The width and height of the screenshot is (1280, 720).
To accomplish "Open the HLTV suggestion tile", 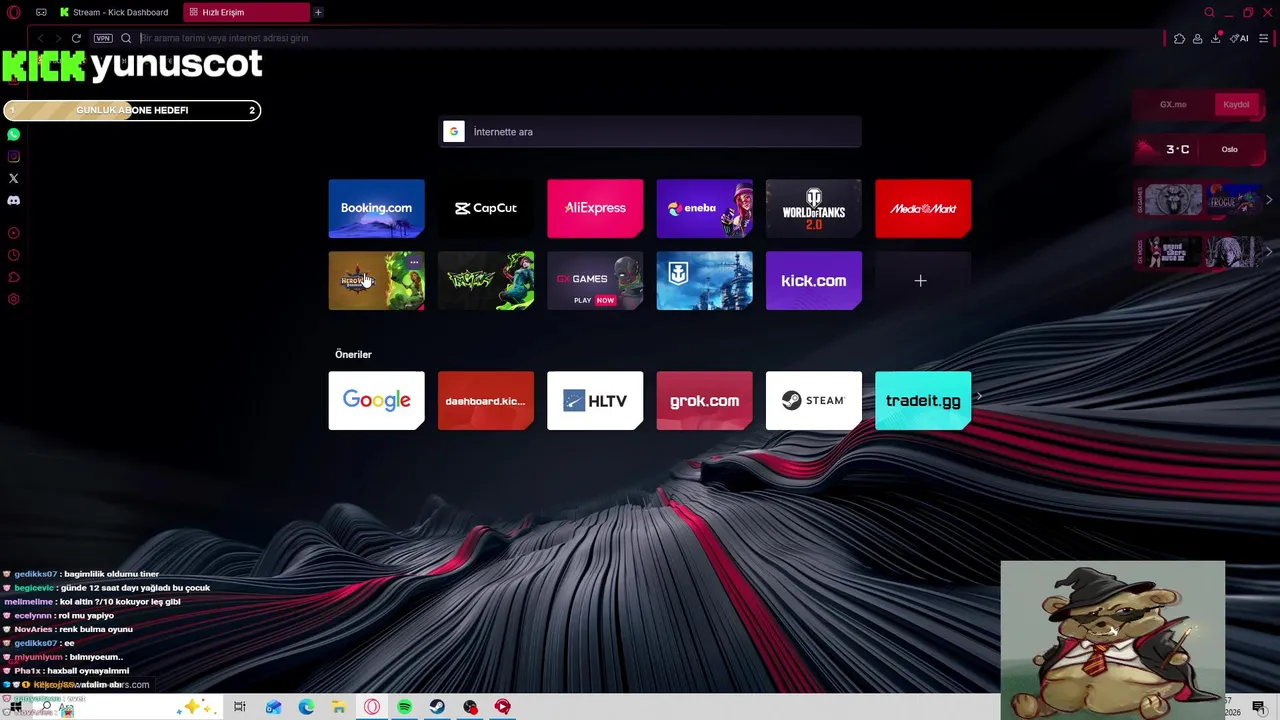I will coord(595,401).
